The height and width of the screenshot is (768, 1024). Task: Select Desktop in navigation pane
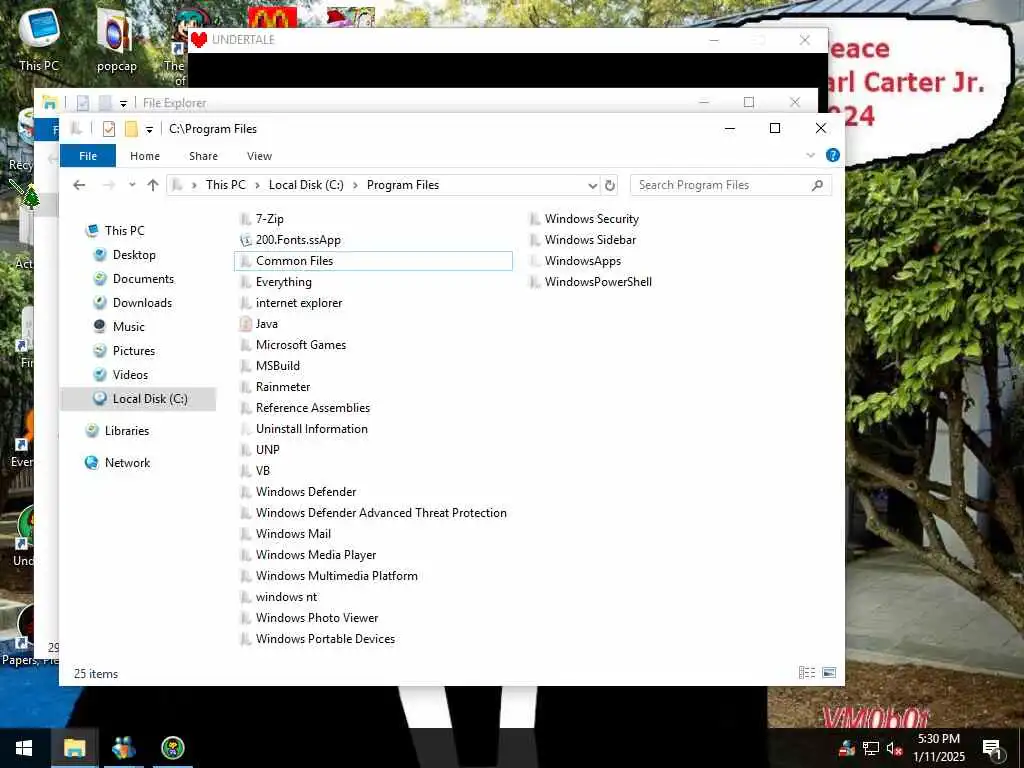click(134, 255)
